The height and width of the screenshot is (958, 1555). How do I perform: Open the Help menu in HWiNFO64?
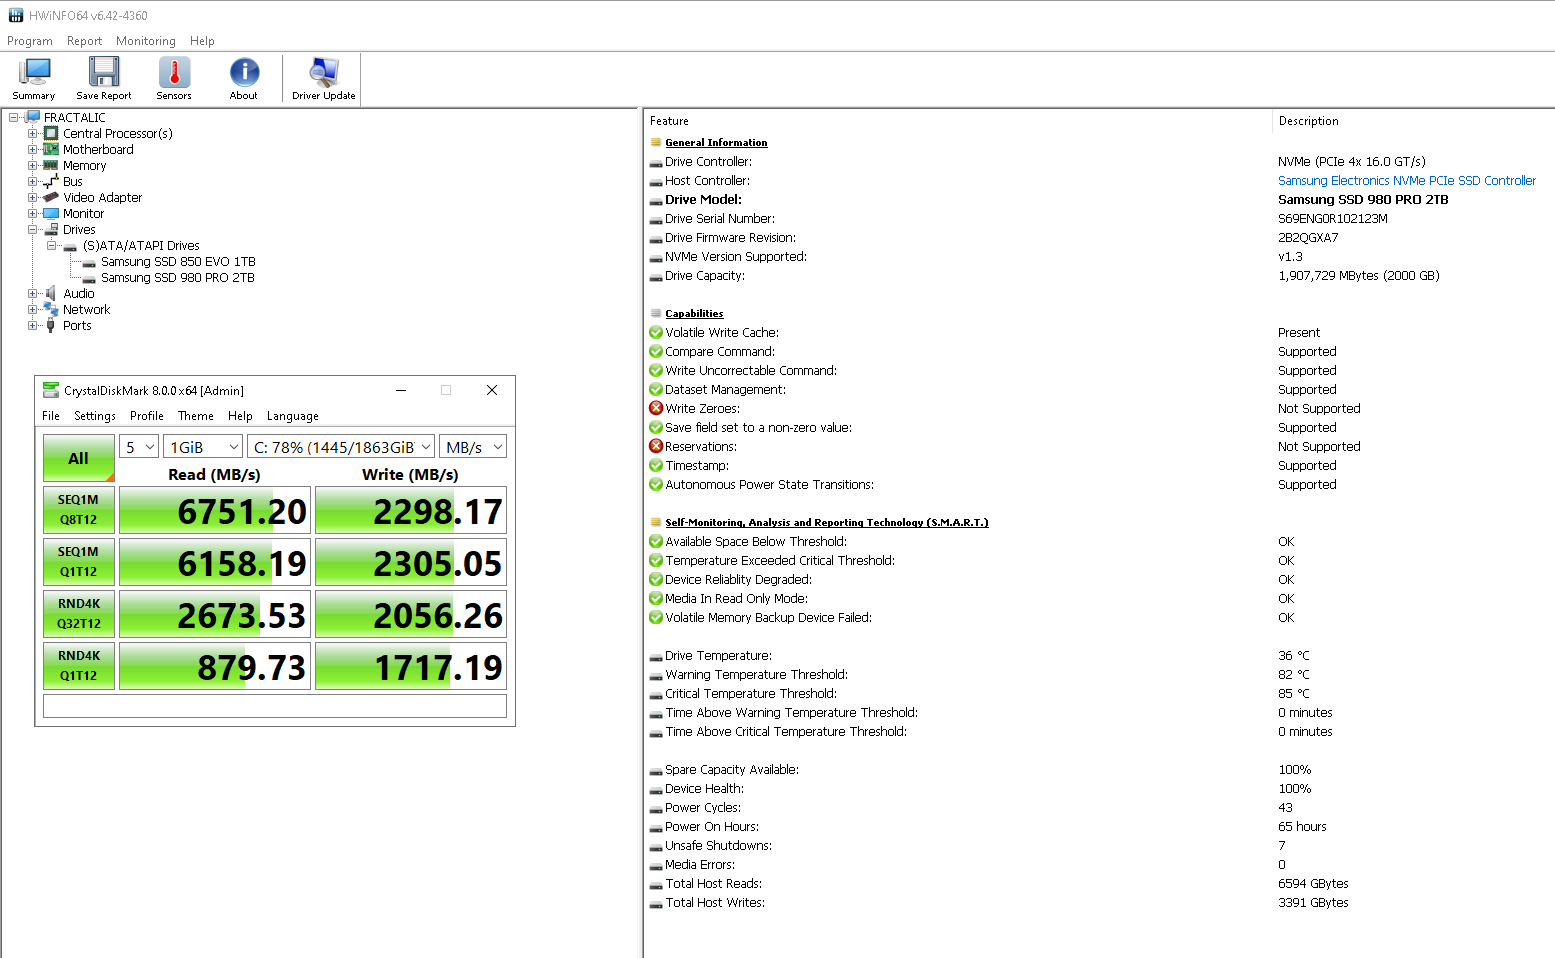tap(203, 41)
